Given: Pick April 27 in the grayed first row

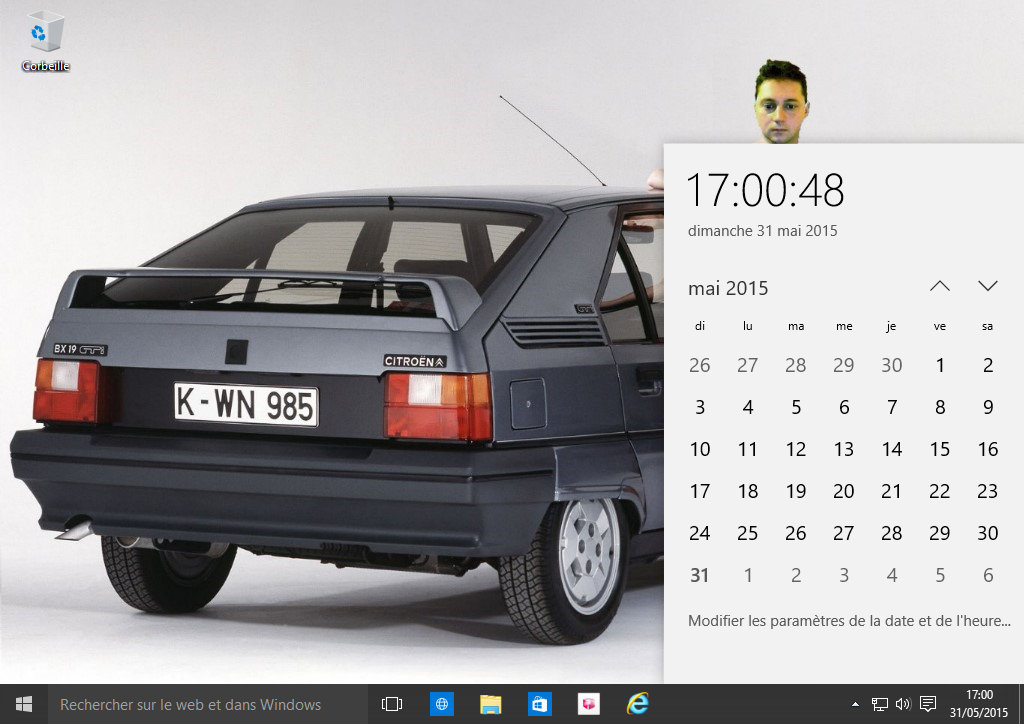Looking at the screenshot, I should click(x=748, y=365).
